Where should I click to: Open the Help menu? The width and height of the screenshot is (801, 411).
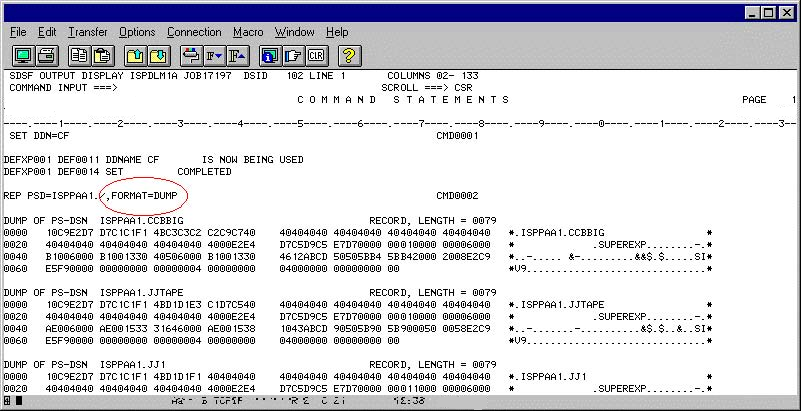pyautogui.click(x=337, y=32)
